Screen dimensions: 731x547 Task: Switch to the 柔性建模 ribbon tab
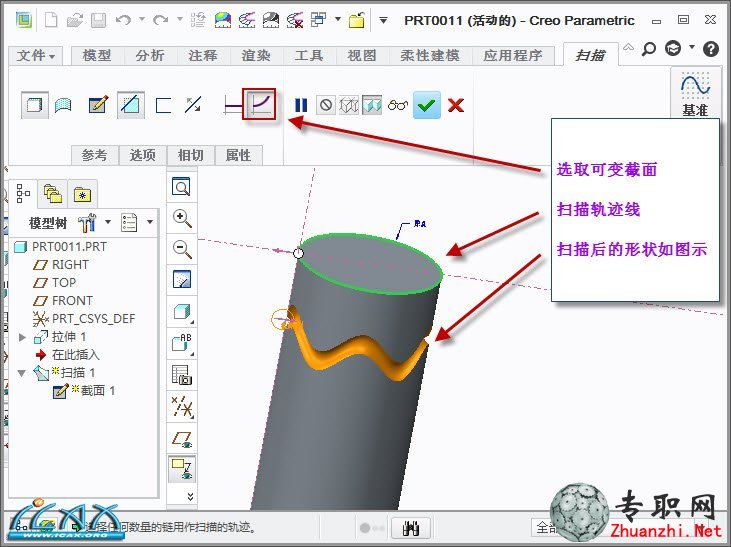tap(430, 55)
